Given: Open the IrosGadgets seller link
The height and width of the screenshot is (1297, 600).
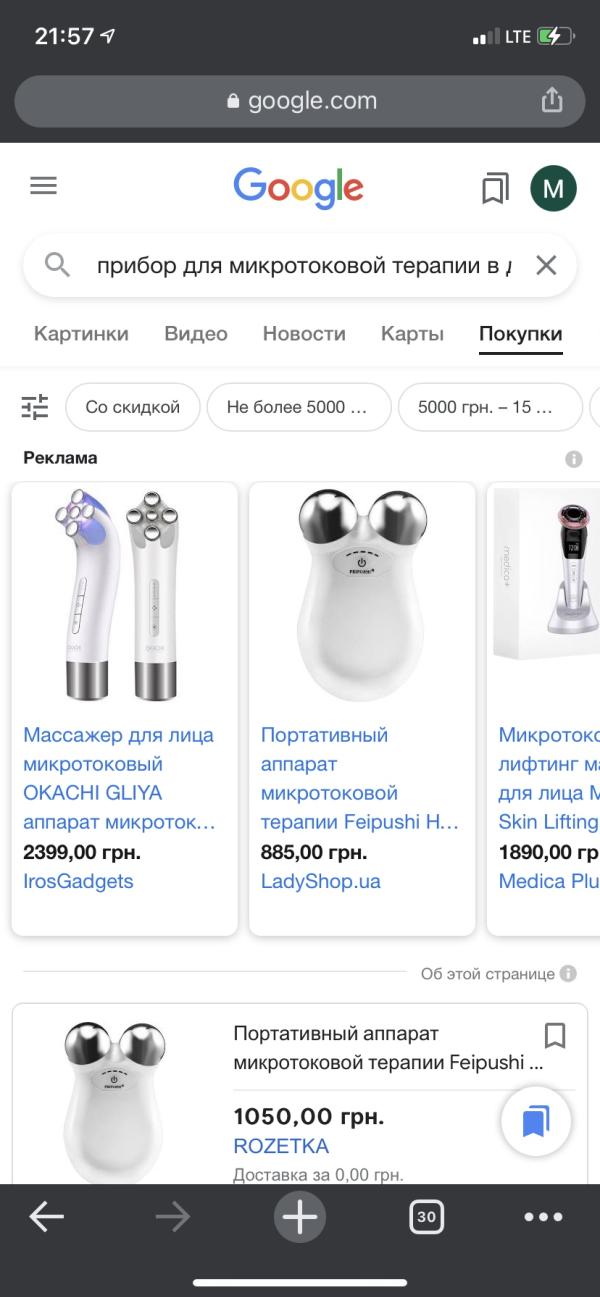Looking at the screenshot, I should pos(78,881).
